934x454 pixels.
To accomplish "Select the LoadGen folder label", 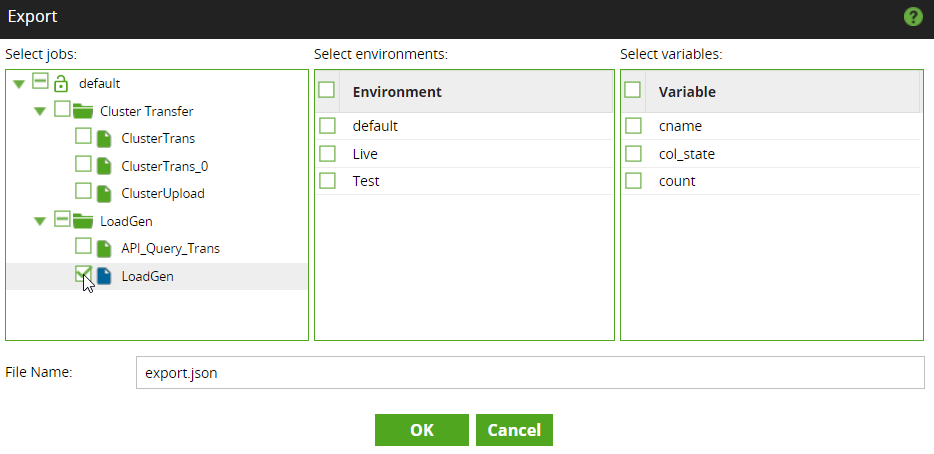I will (x=126, y=221).
